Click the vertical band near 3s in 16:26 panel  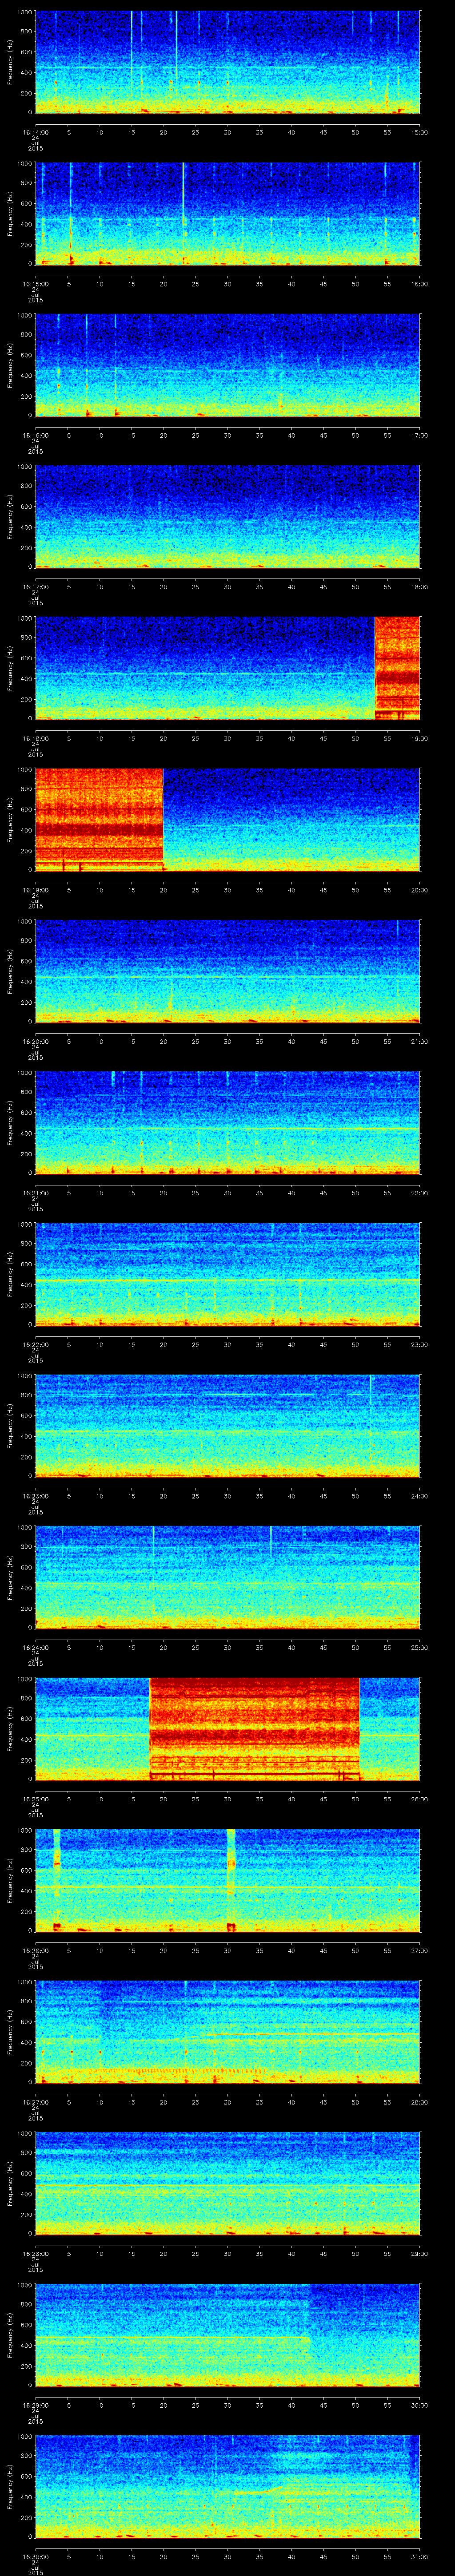[57, 1880]
